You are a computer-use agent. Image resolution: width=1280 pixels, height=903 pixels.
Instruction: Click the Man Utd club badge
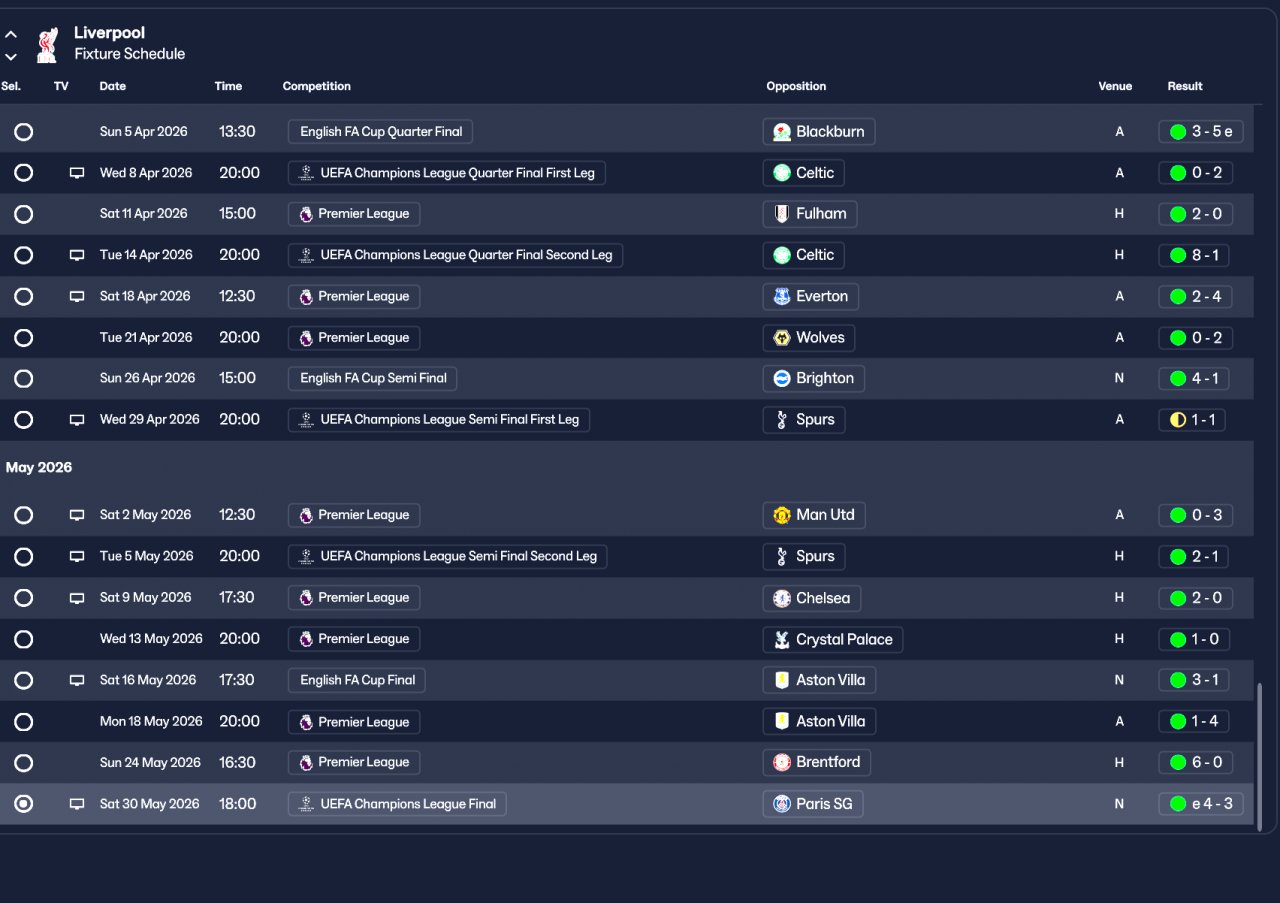coord(782,515)
